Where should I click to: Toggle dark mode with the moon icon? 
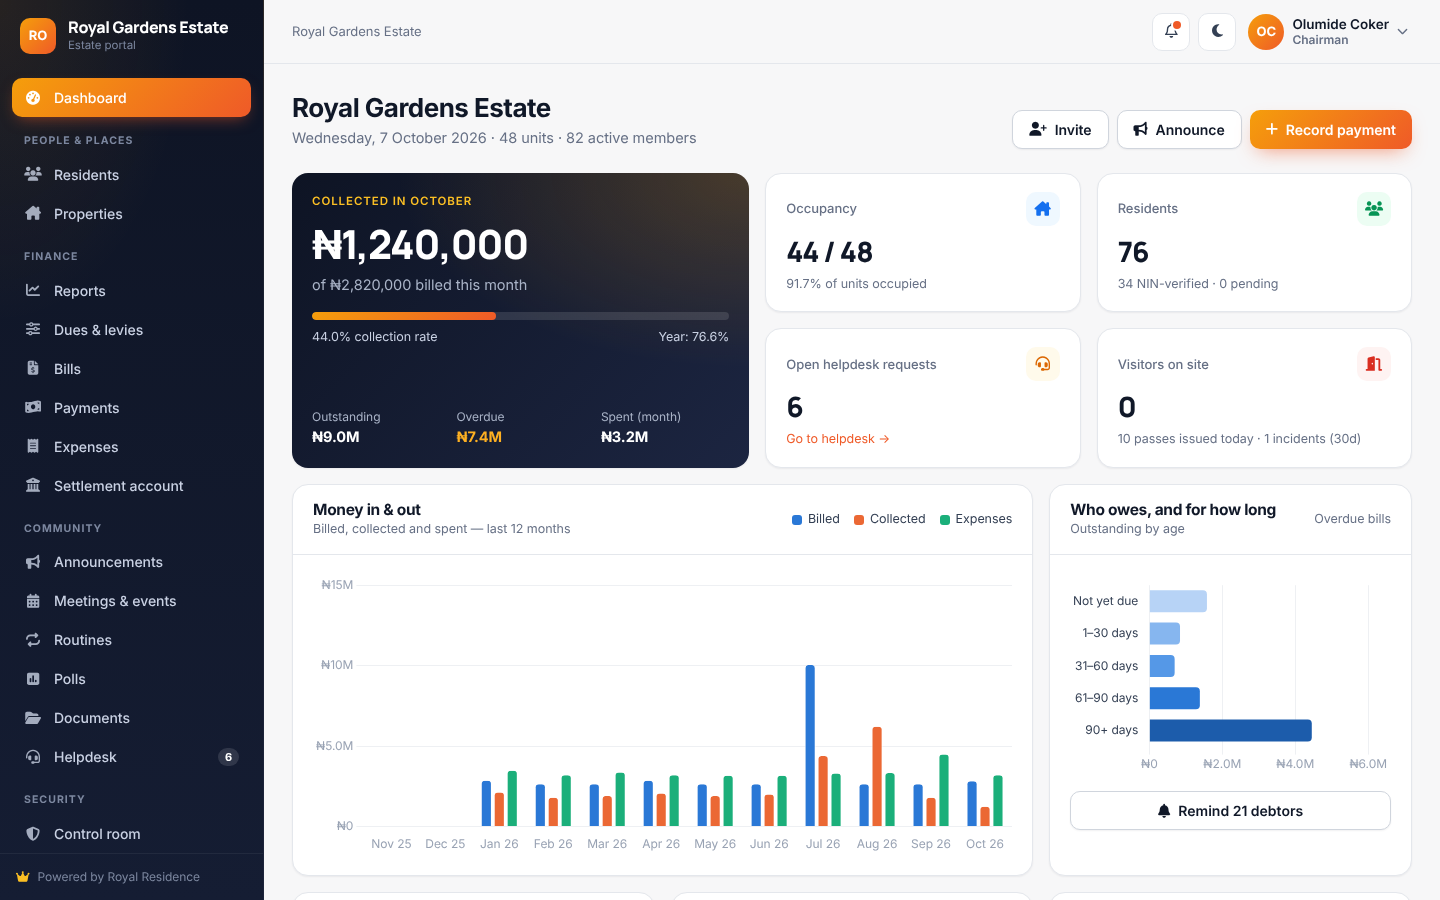tap(1217, 31)
